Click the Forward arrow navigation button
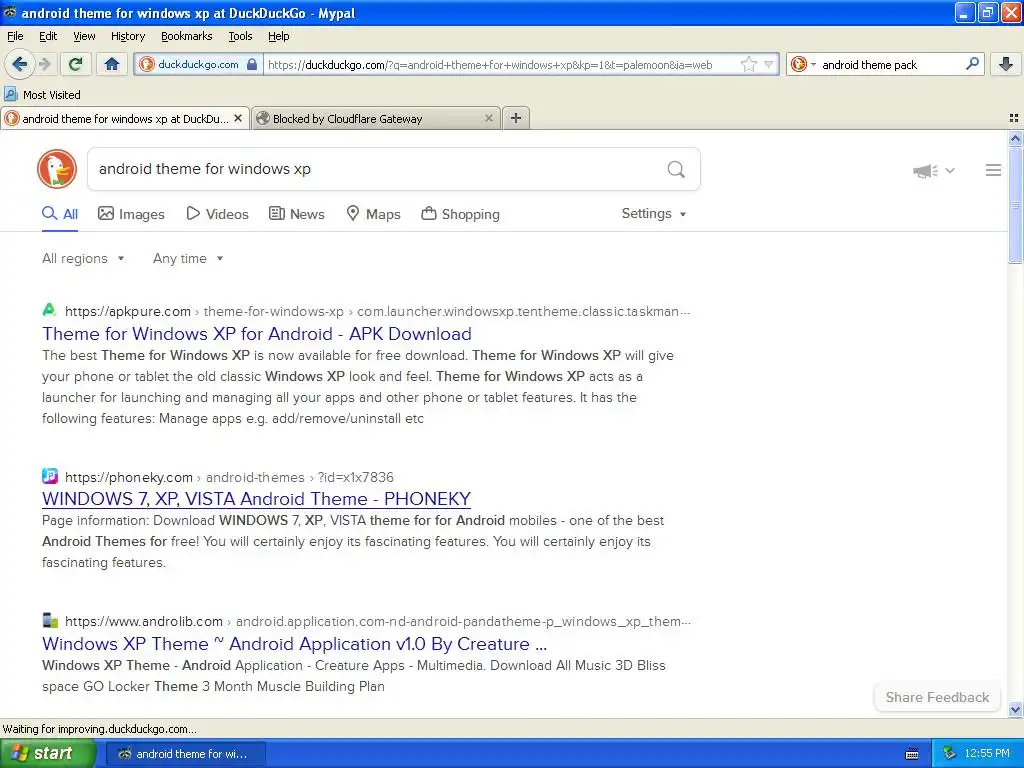1024x768 pixels. [44, 64]
